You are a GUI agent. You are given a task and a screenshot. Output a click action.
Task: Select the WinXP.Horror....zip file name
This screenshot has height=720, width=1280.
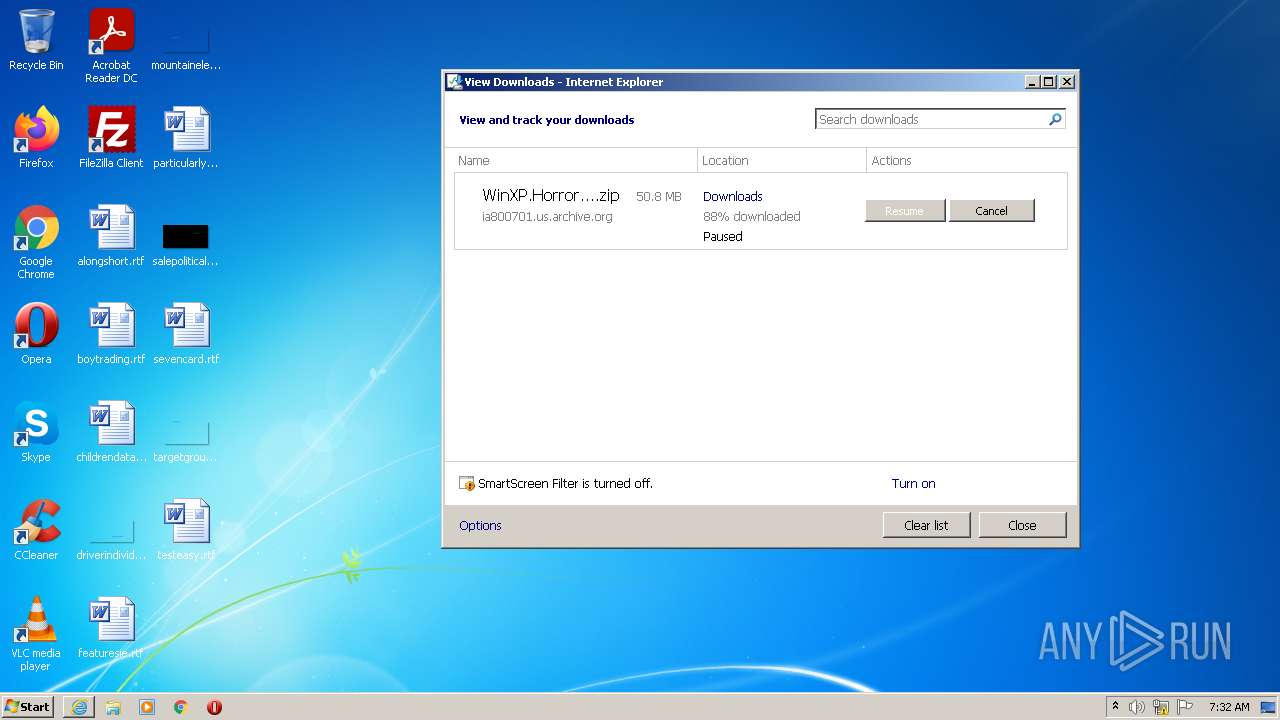point(551,196)
